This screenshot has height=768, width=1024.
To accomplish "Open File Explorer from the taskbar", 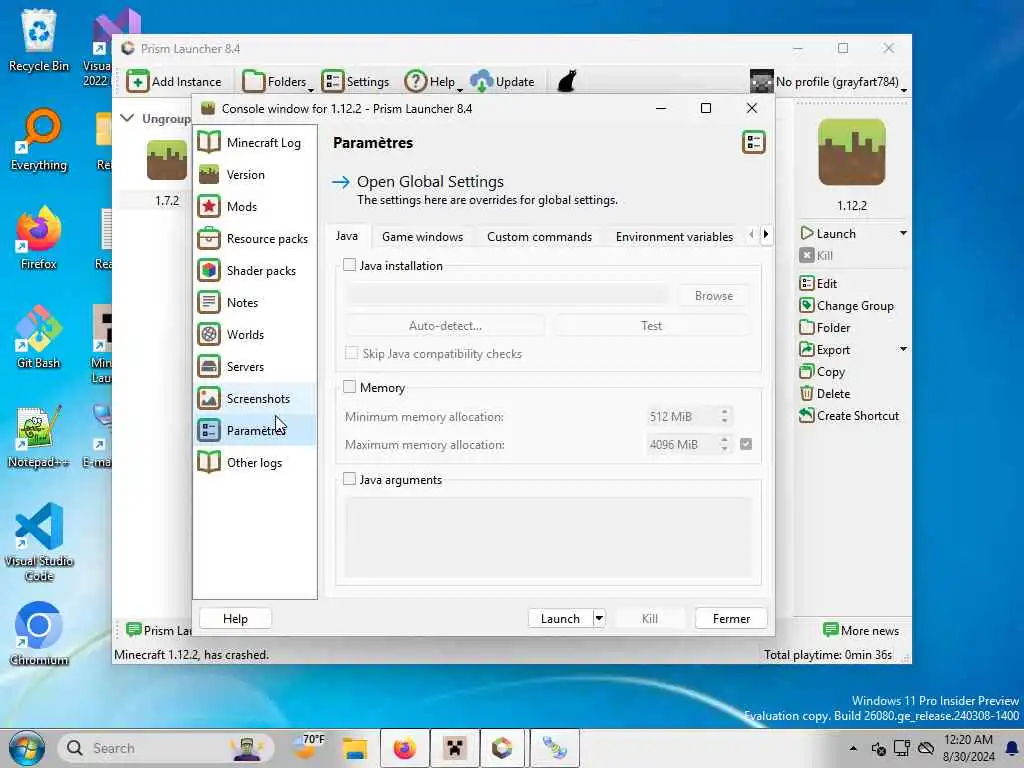I will pyautogui.click(x=355, y=748).
